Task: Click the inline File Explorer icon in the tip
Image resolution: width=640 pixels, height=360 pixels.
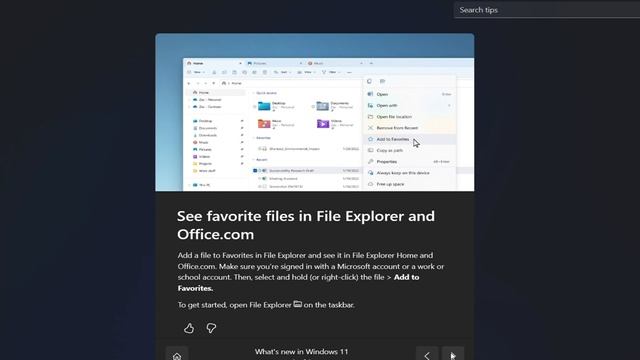Action: click(x=298, y=304)
